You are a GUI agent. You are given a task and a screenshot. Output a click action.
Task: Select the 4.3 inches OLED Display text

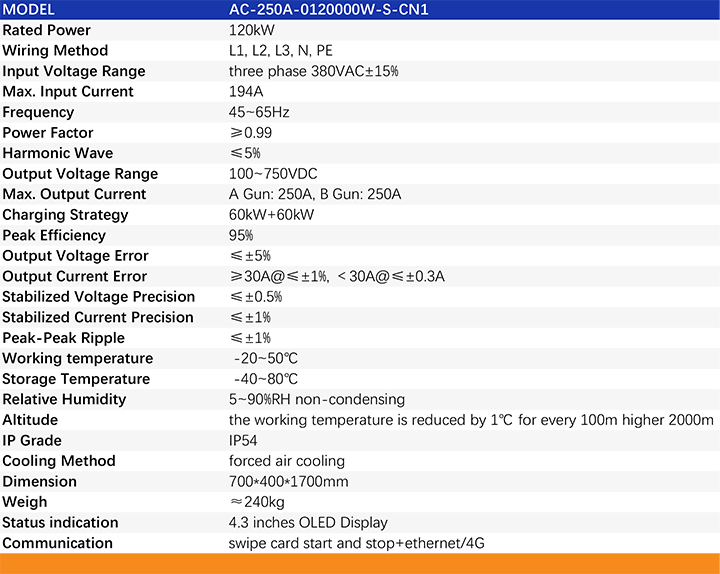pos(308,522)
